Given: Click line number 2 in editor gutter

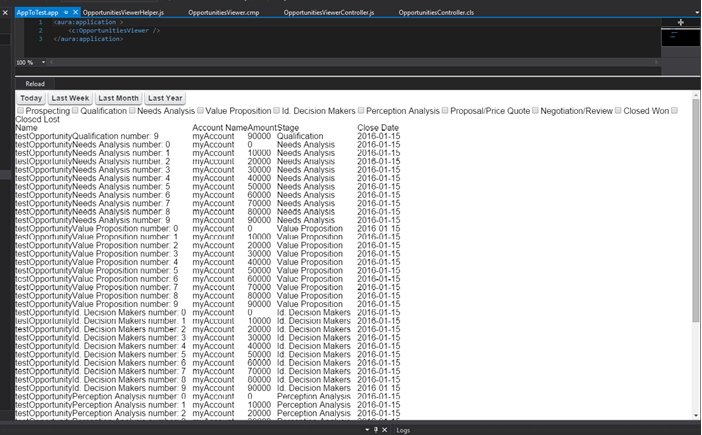Looking at the screenshot, I should point(40,30).
